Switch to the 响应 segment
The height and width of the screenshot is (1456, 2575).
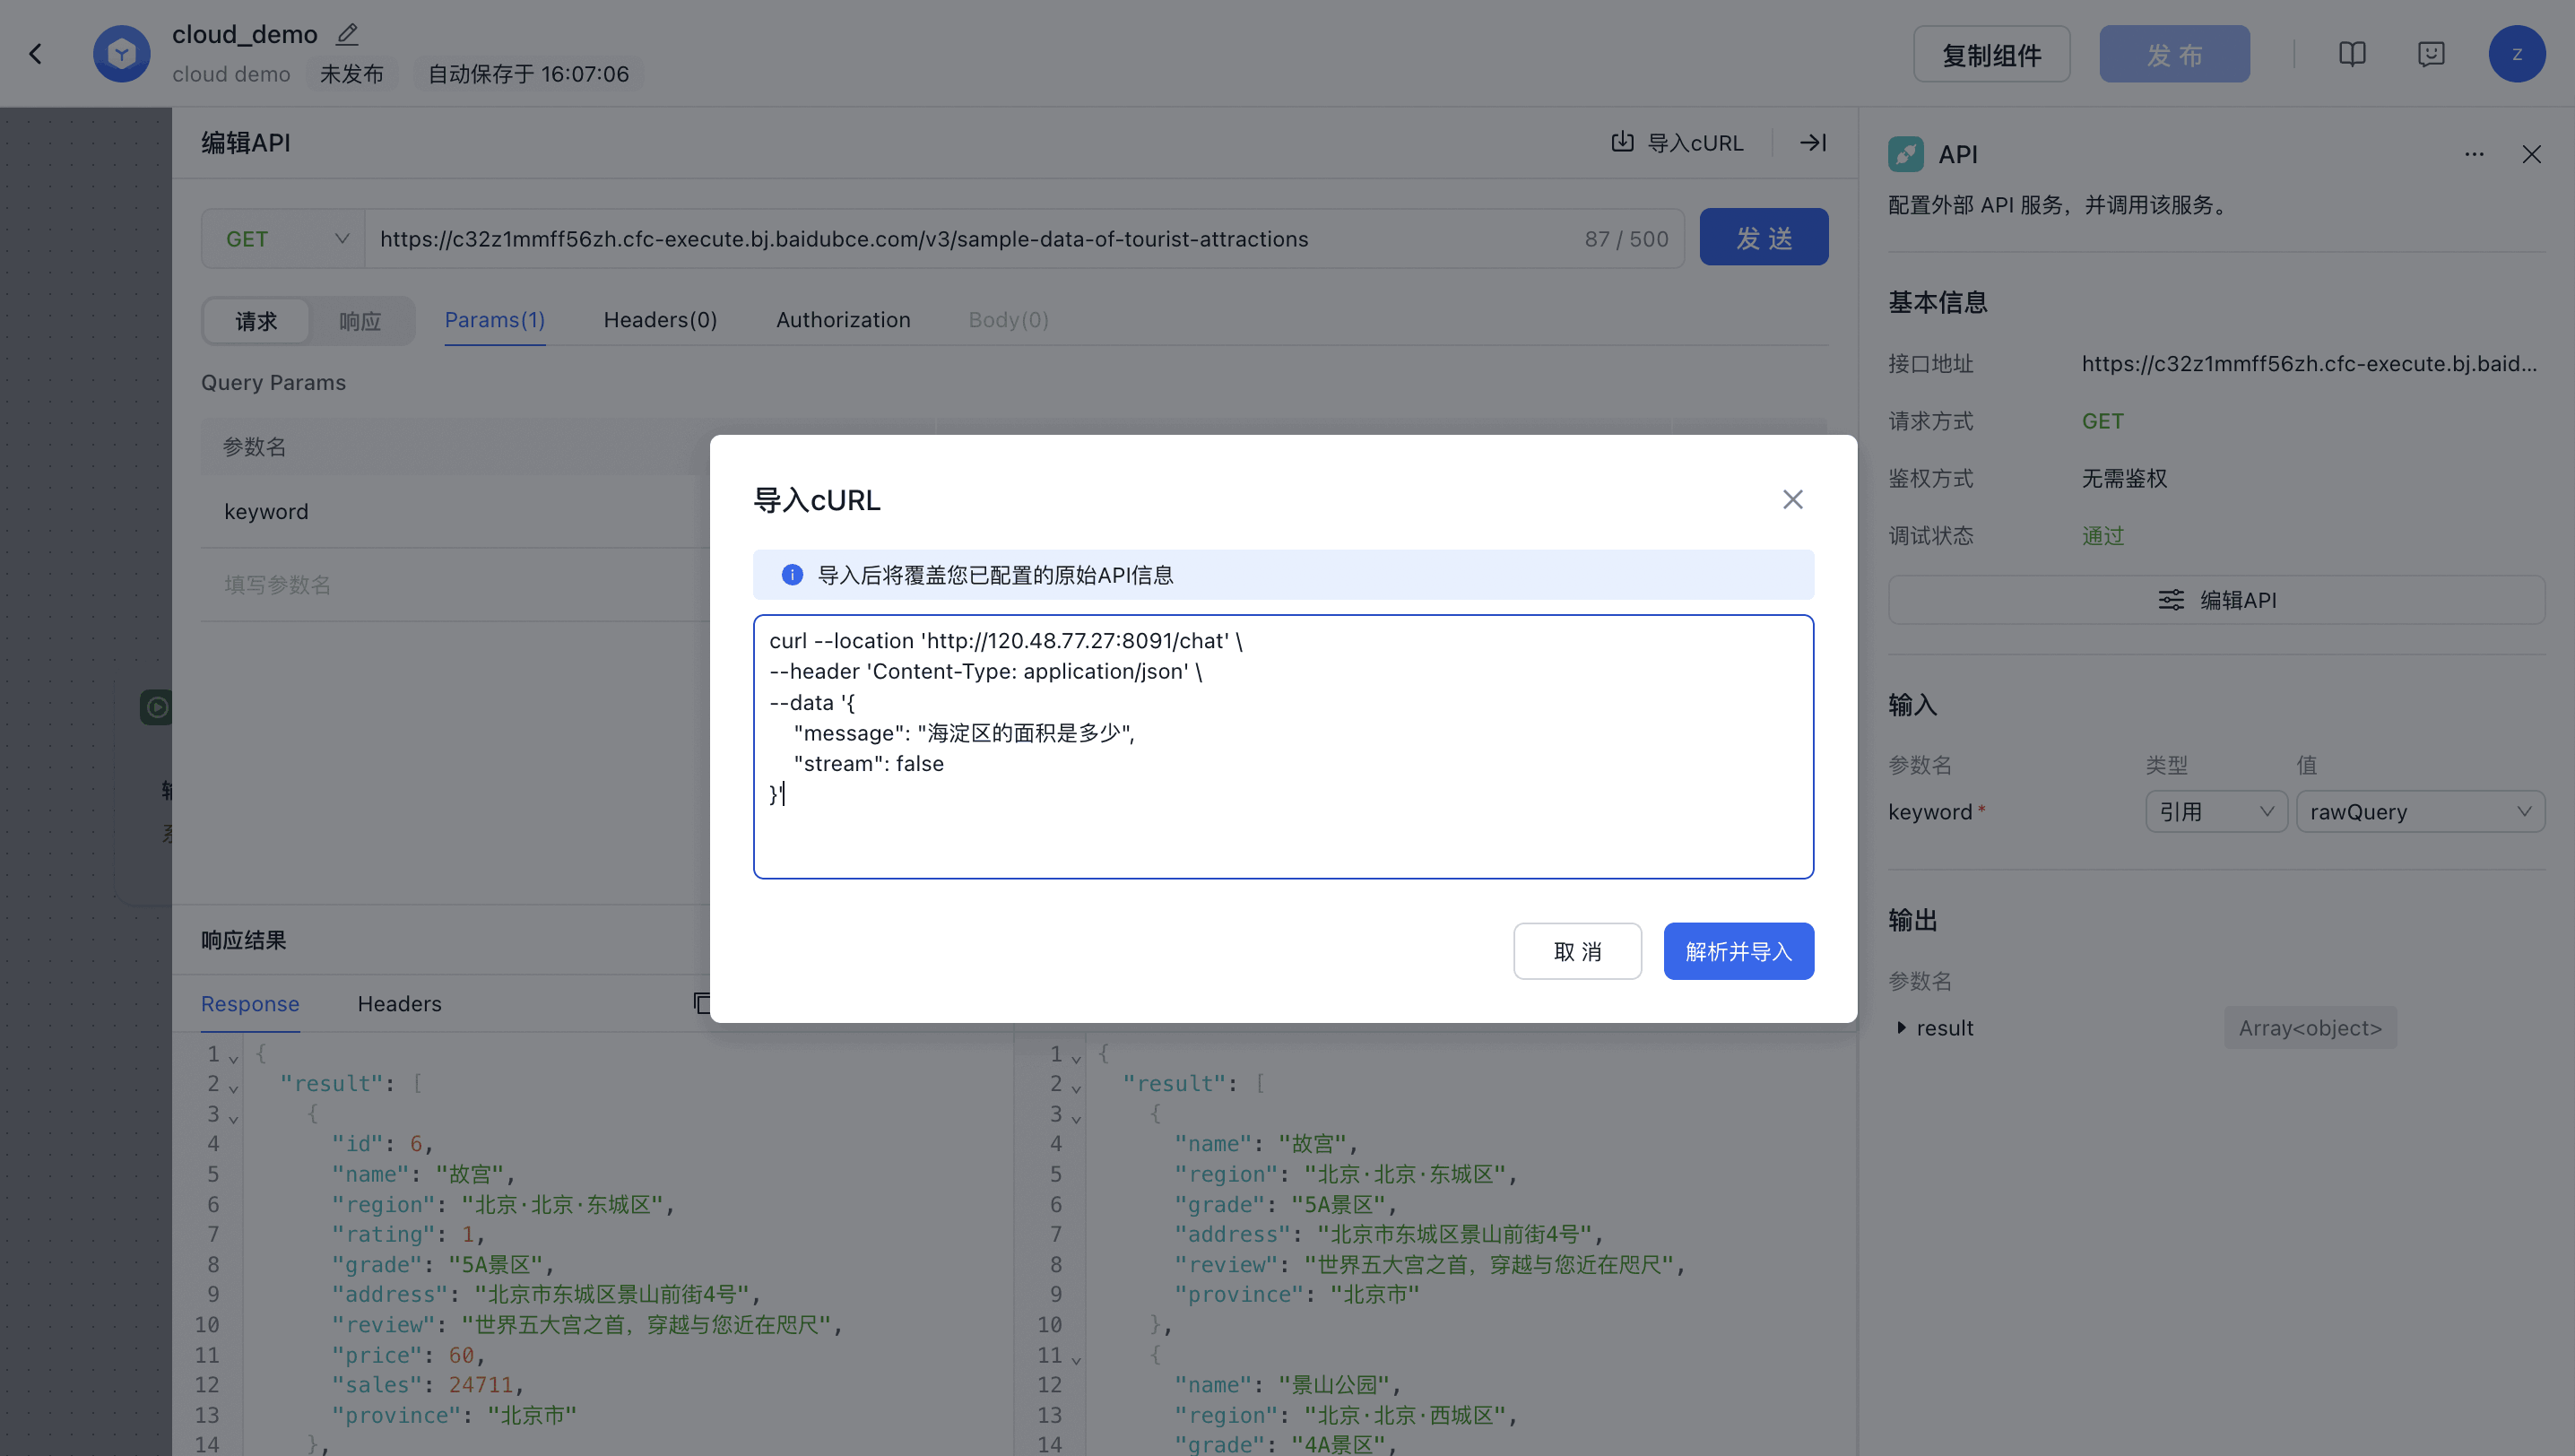click(x=360, y=321)
